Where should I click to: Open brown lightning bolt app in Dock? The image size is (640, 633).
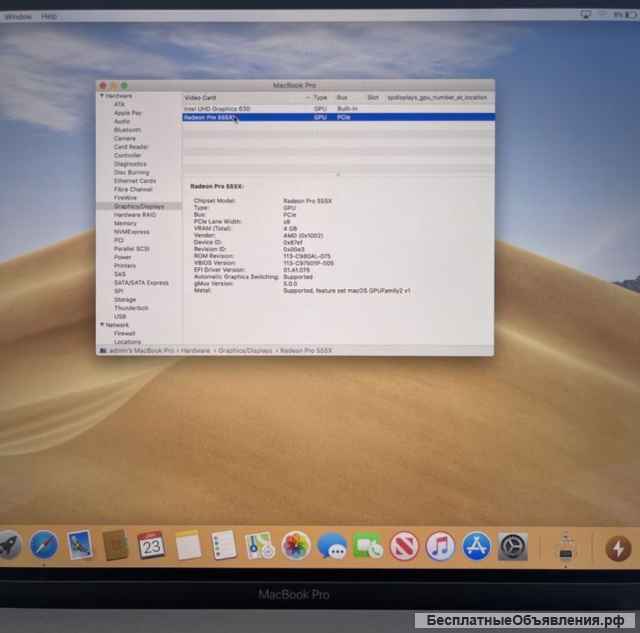coord(618,549)
